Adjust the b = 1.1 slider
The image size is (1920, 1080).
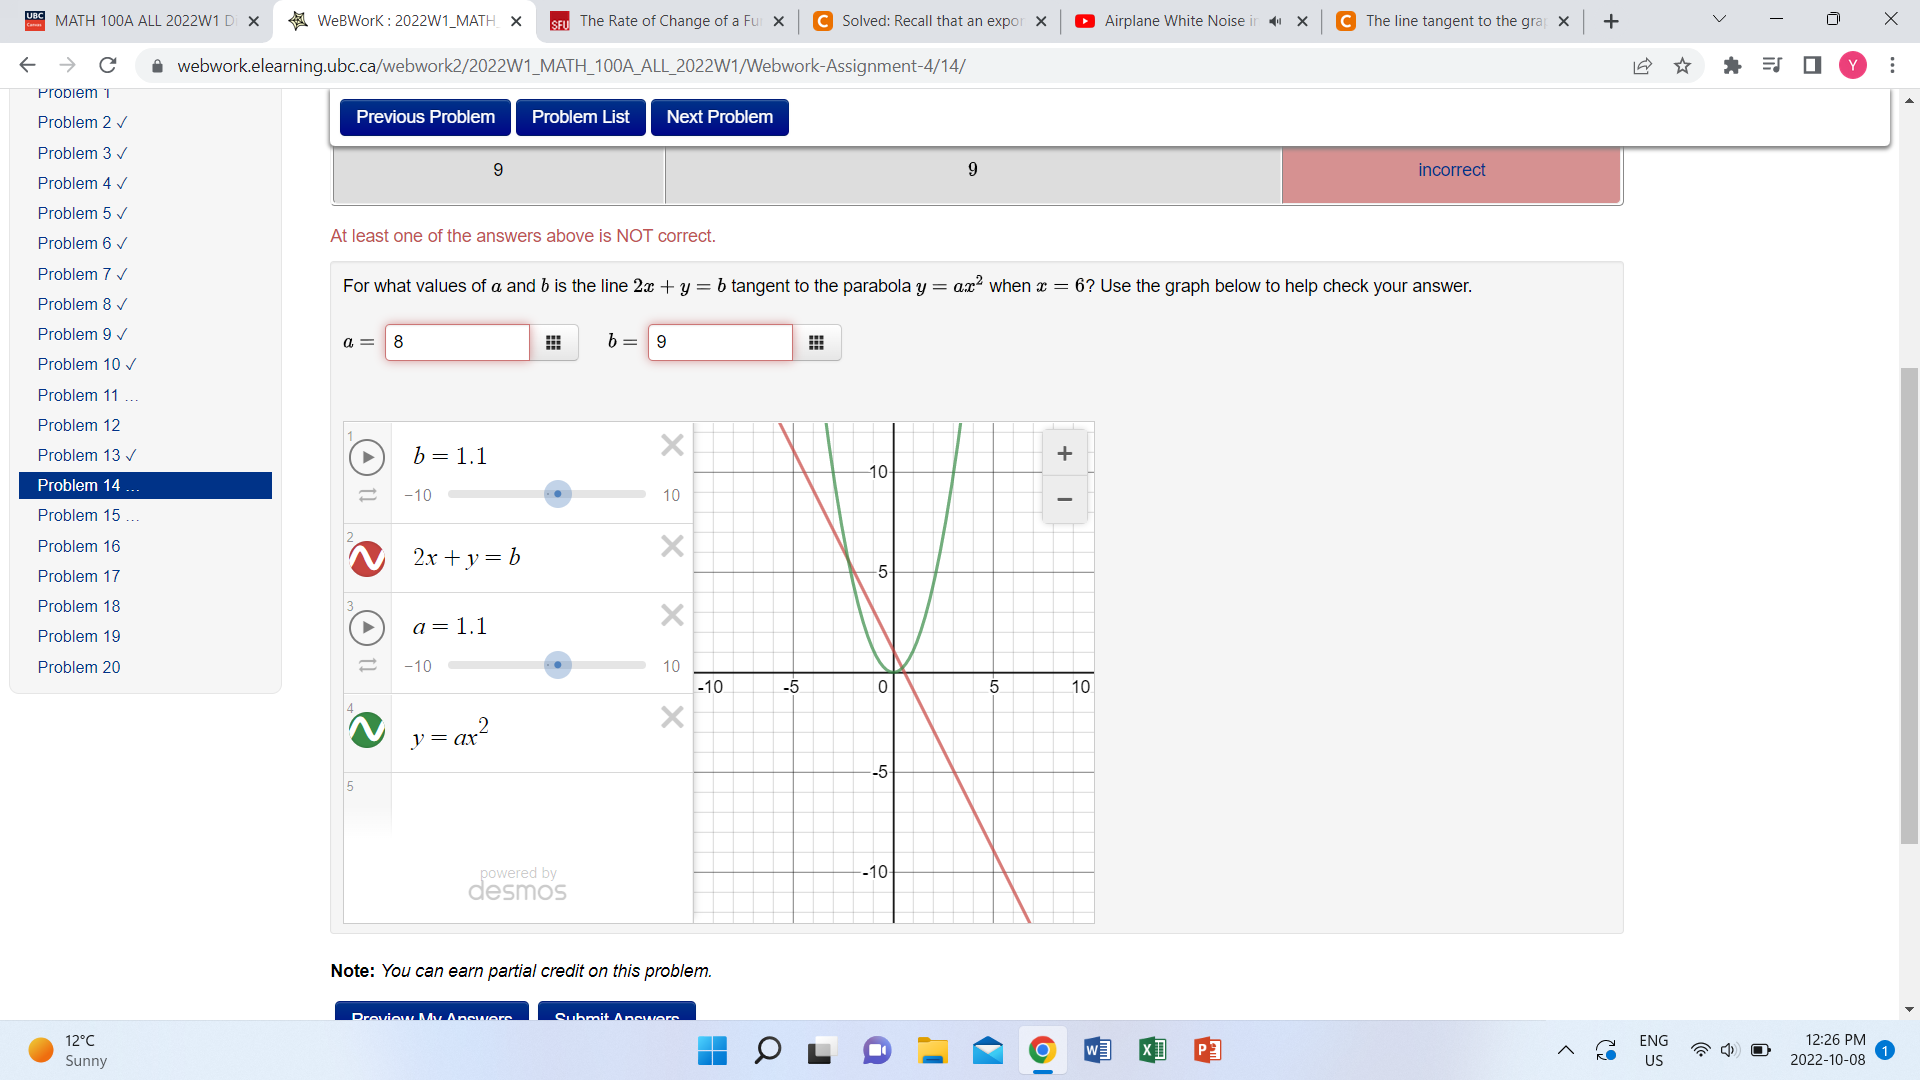tap(557, 493)
